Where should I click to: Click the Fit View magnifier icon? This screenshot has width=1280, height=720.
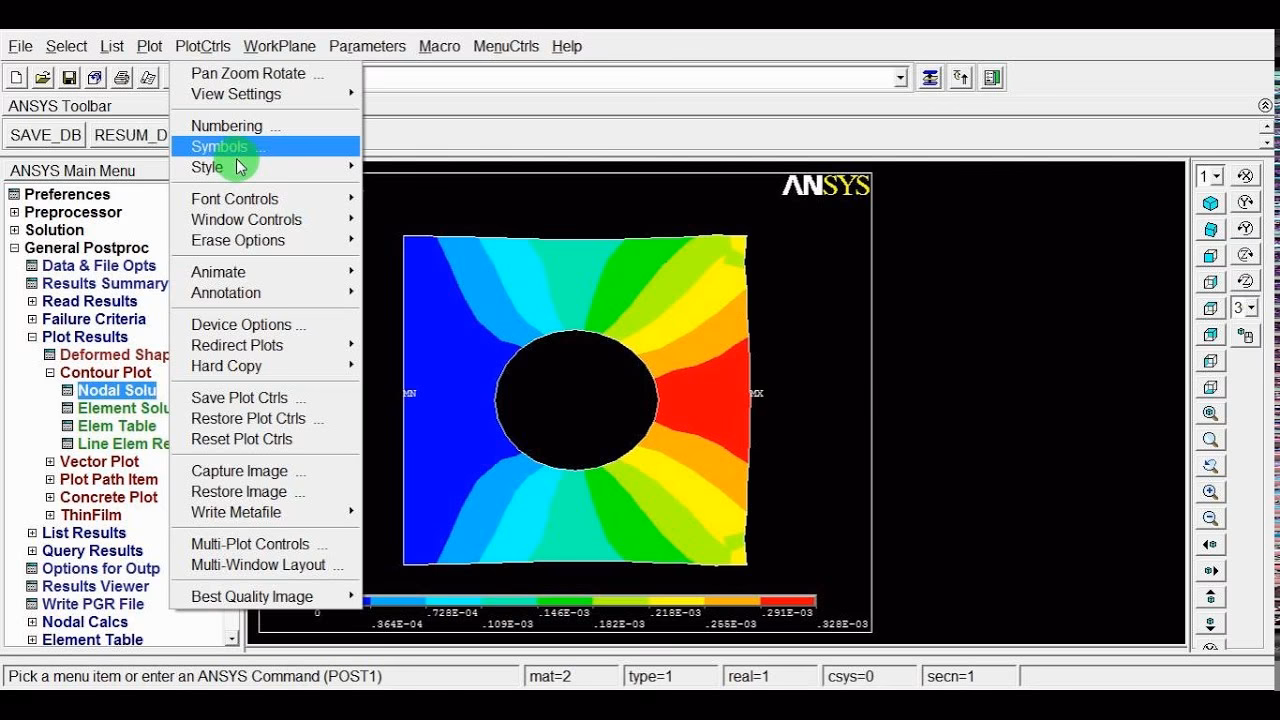click(x=1211, y=413)
